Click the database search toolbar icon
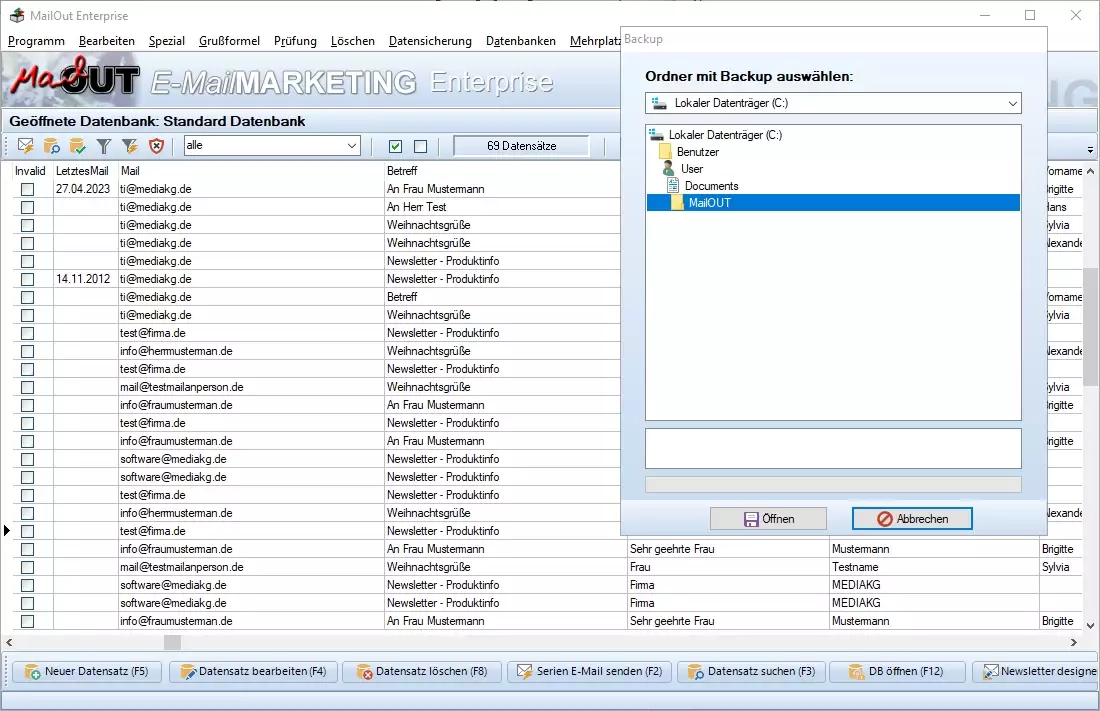1100x711 pixels. click(52, 147)
